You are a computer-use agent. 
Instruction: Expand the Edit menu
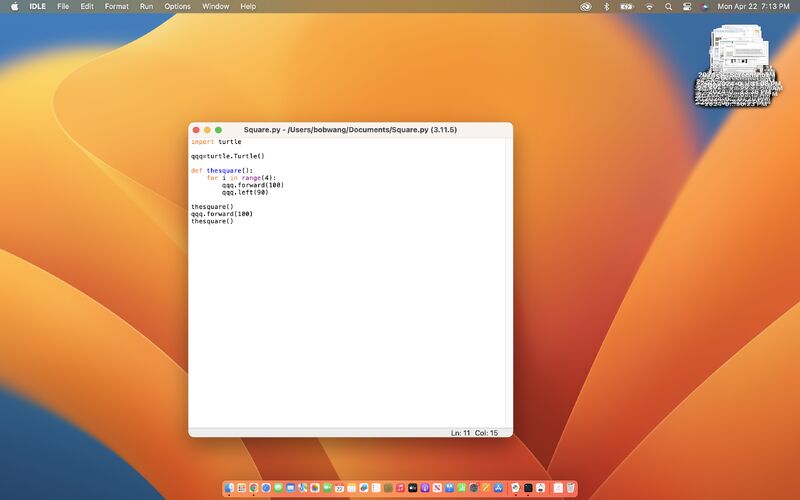(87, 6)
